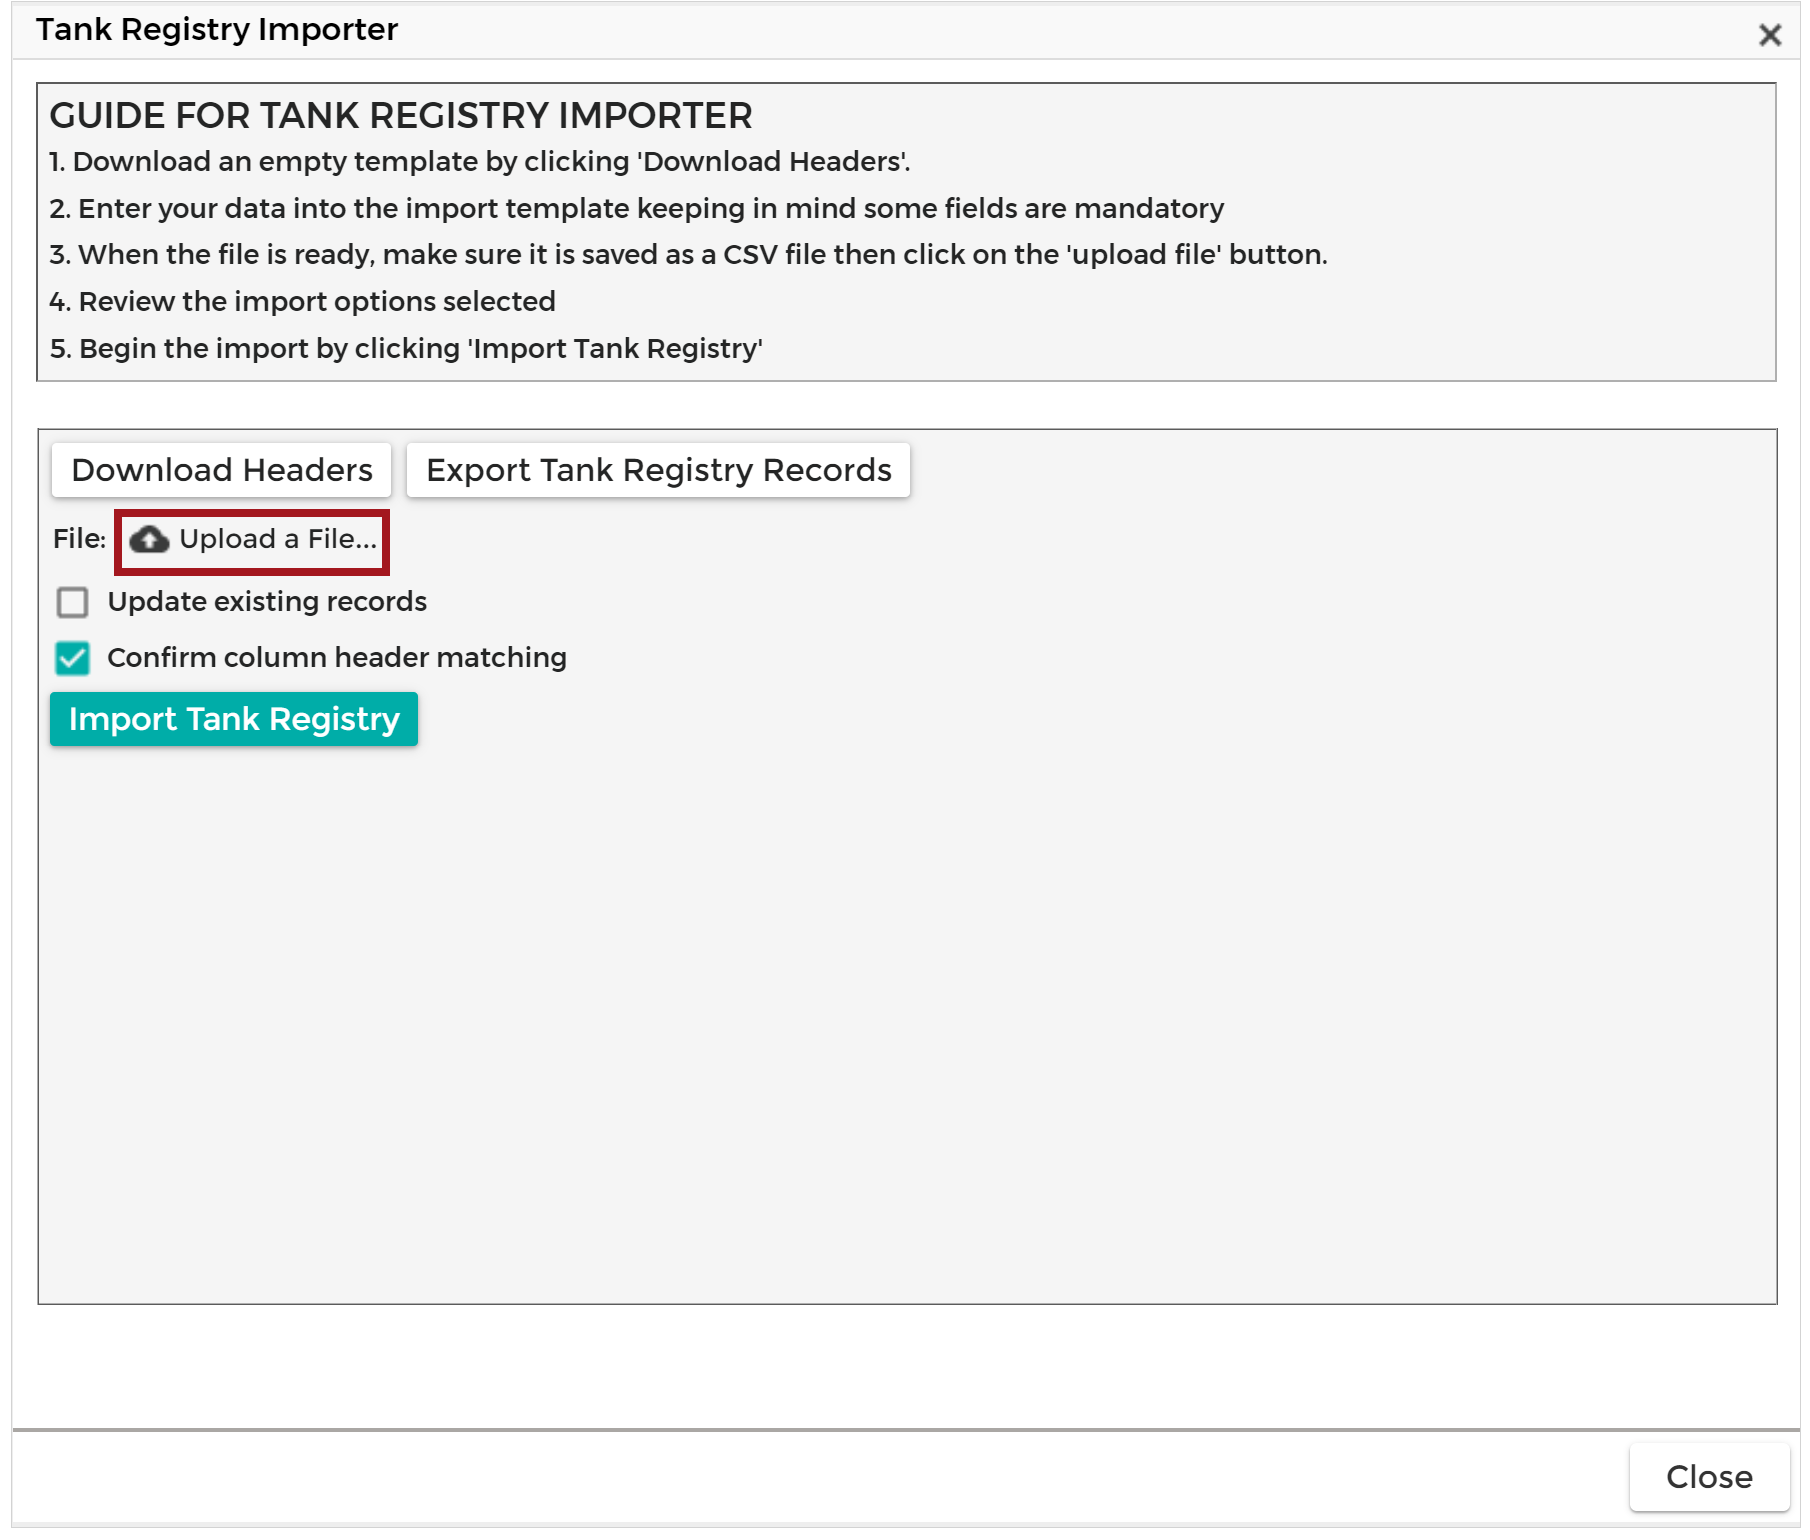Uncheck Confirm column header matching
Screen dimensions: 1810x1540
point(73,658)
